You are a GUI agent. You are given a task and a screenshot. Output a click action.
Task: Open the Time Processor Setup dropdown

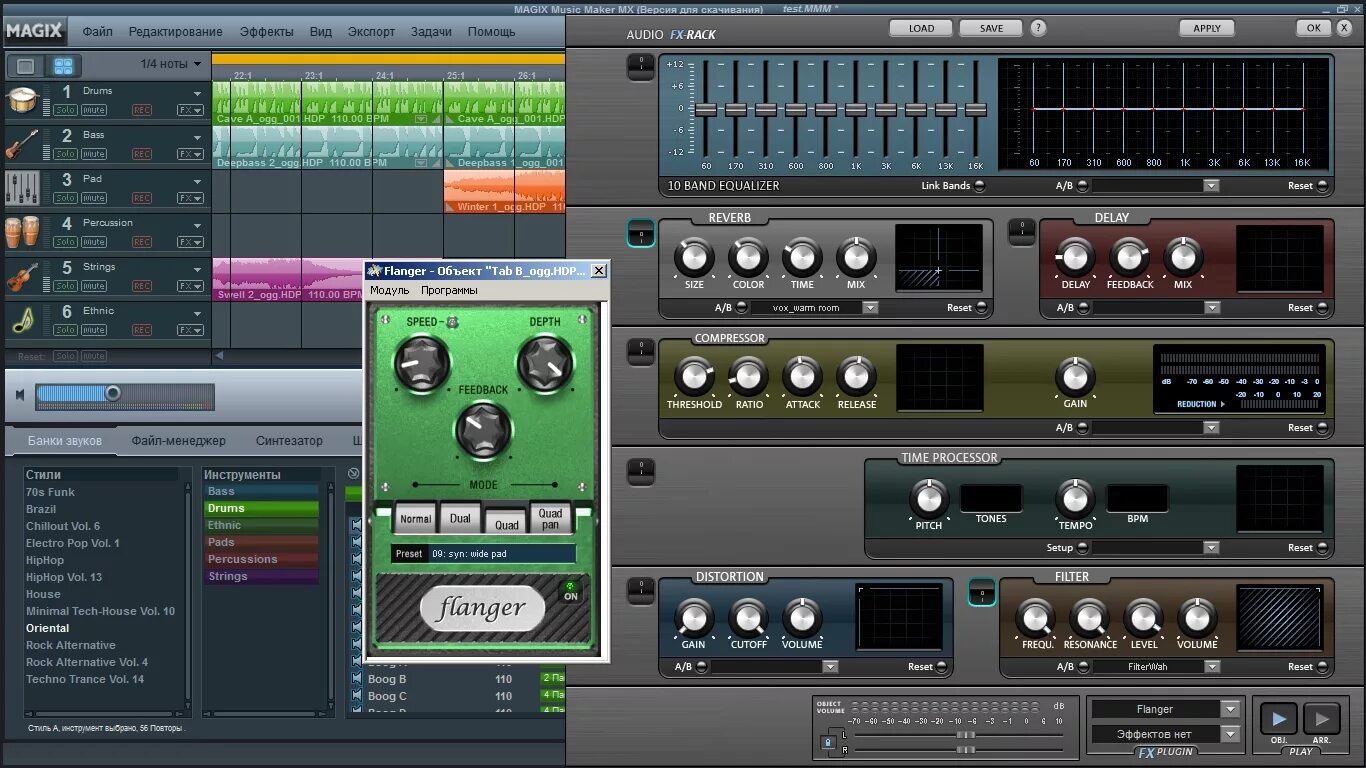(x=1211, y=547)
